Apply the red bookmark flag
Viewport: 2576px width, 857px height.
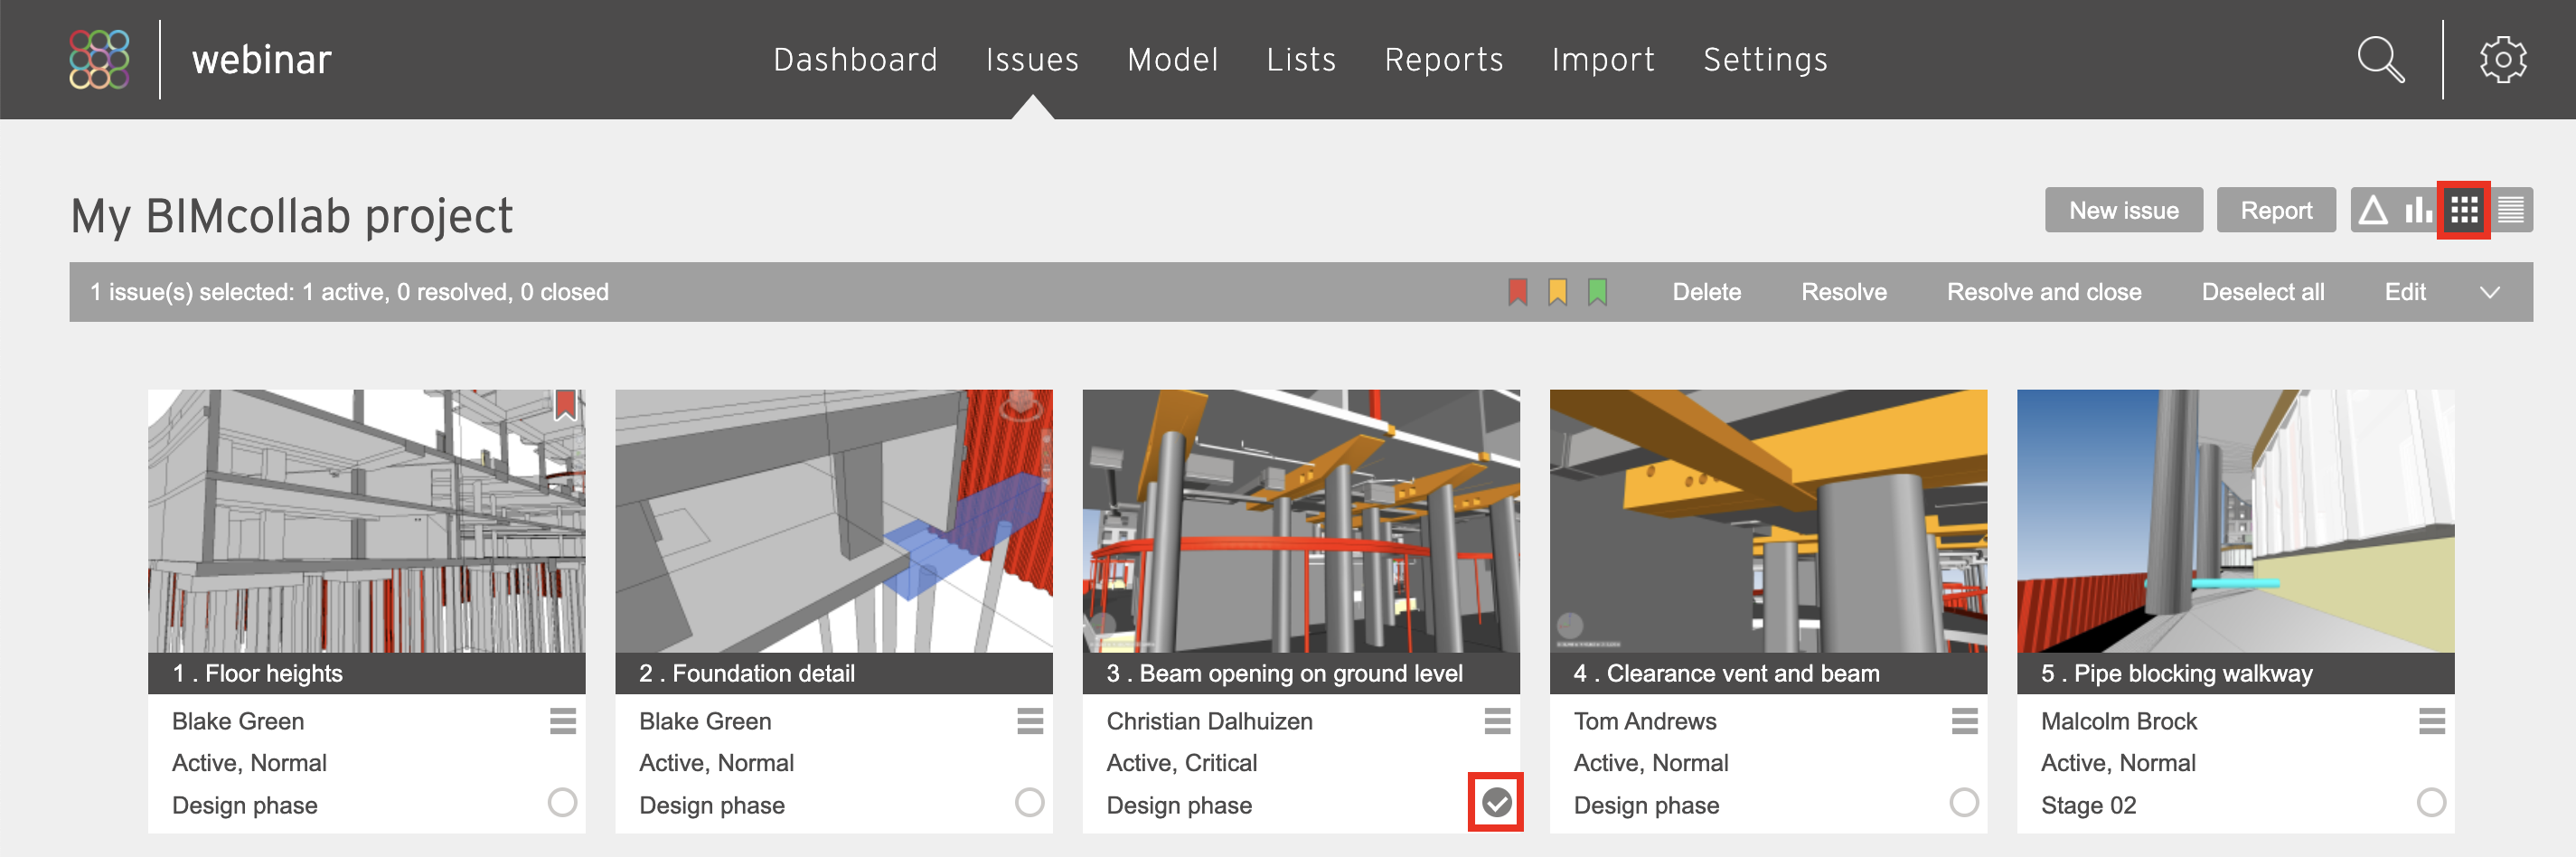click(1517, 292)
